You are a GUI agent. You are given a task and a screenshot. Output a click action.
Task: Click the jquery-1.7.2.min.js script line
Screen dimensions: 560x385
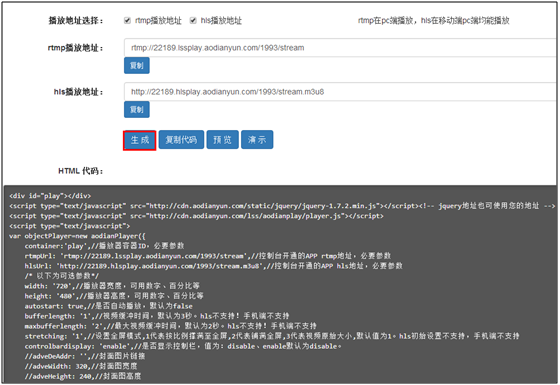click(x=282, y=206)
